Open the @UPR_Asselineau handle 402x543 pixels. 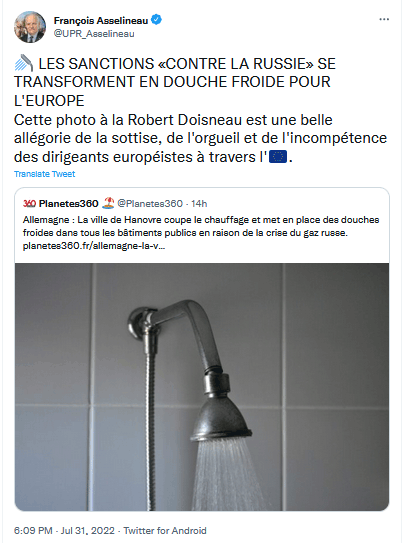pyautogui.click(x=93, y=34)
